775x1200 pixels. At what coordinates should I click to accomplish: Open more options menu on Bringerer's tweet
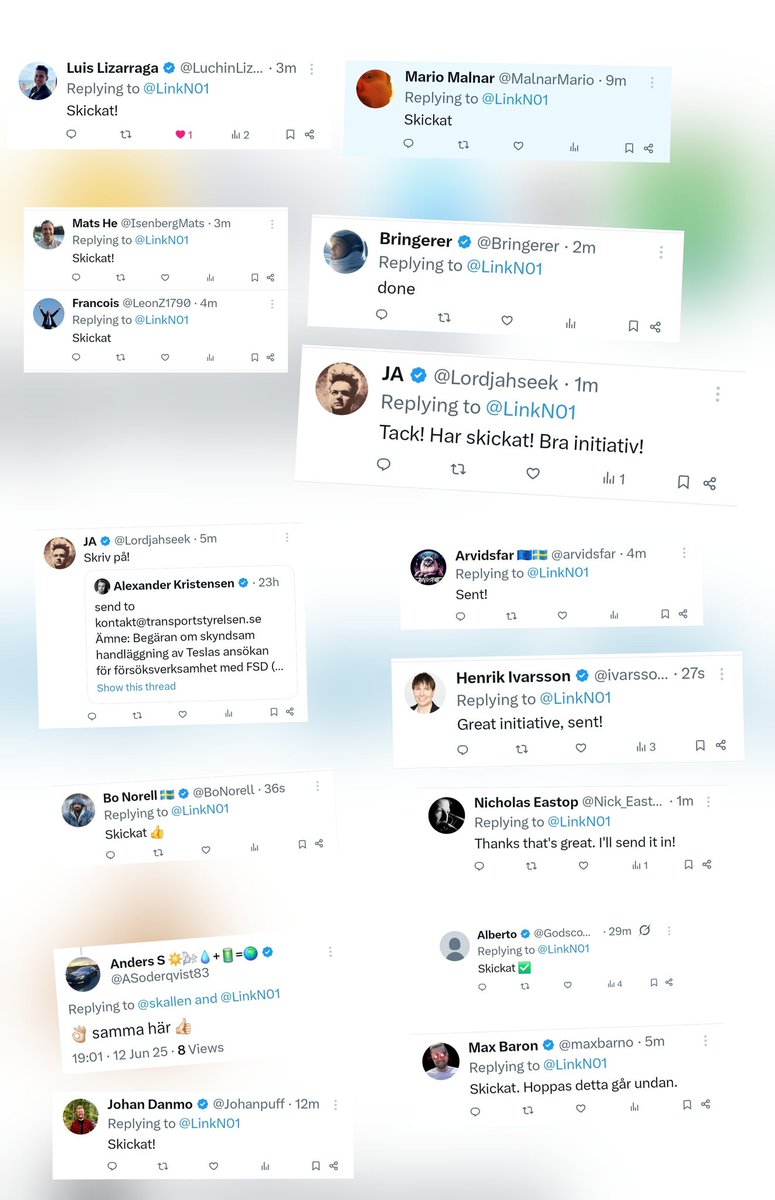(x=661, y=253)
